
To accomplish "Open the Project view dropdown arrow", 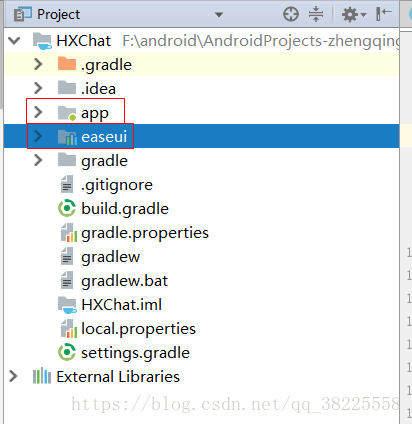I will [219, 15].
